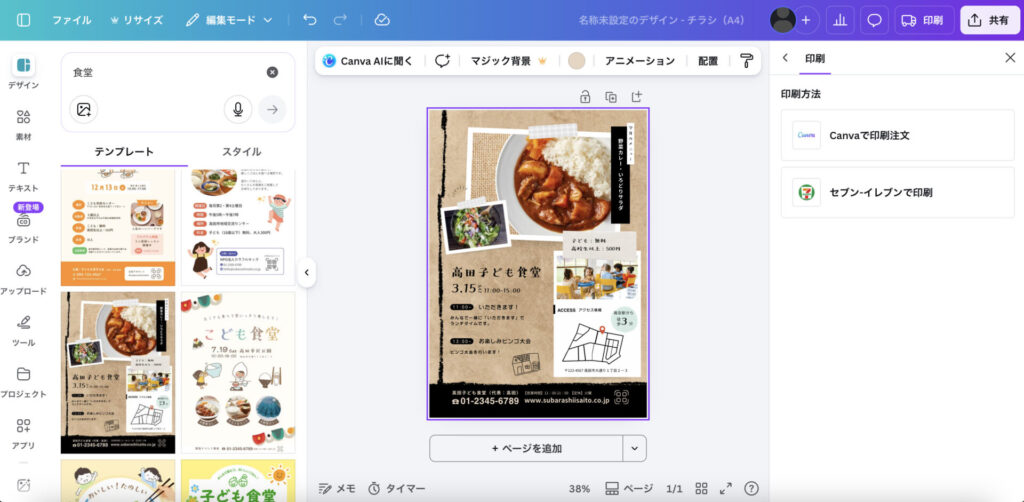Click the paint roller style copy icon
Image resolution: width=1024 pixels, height=502 pixels.
click(x=746, y=61)
